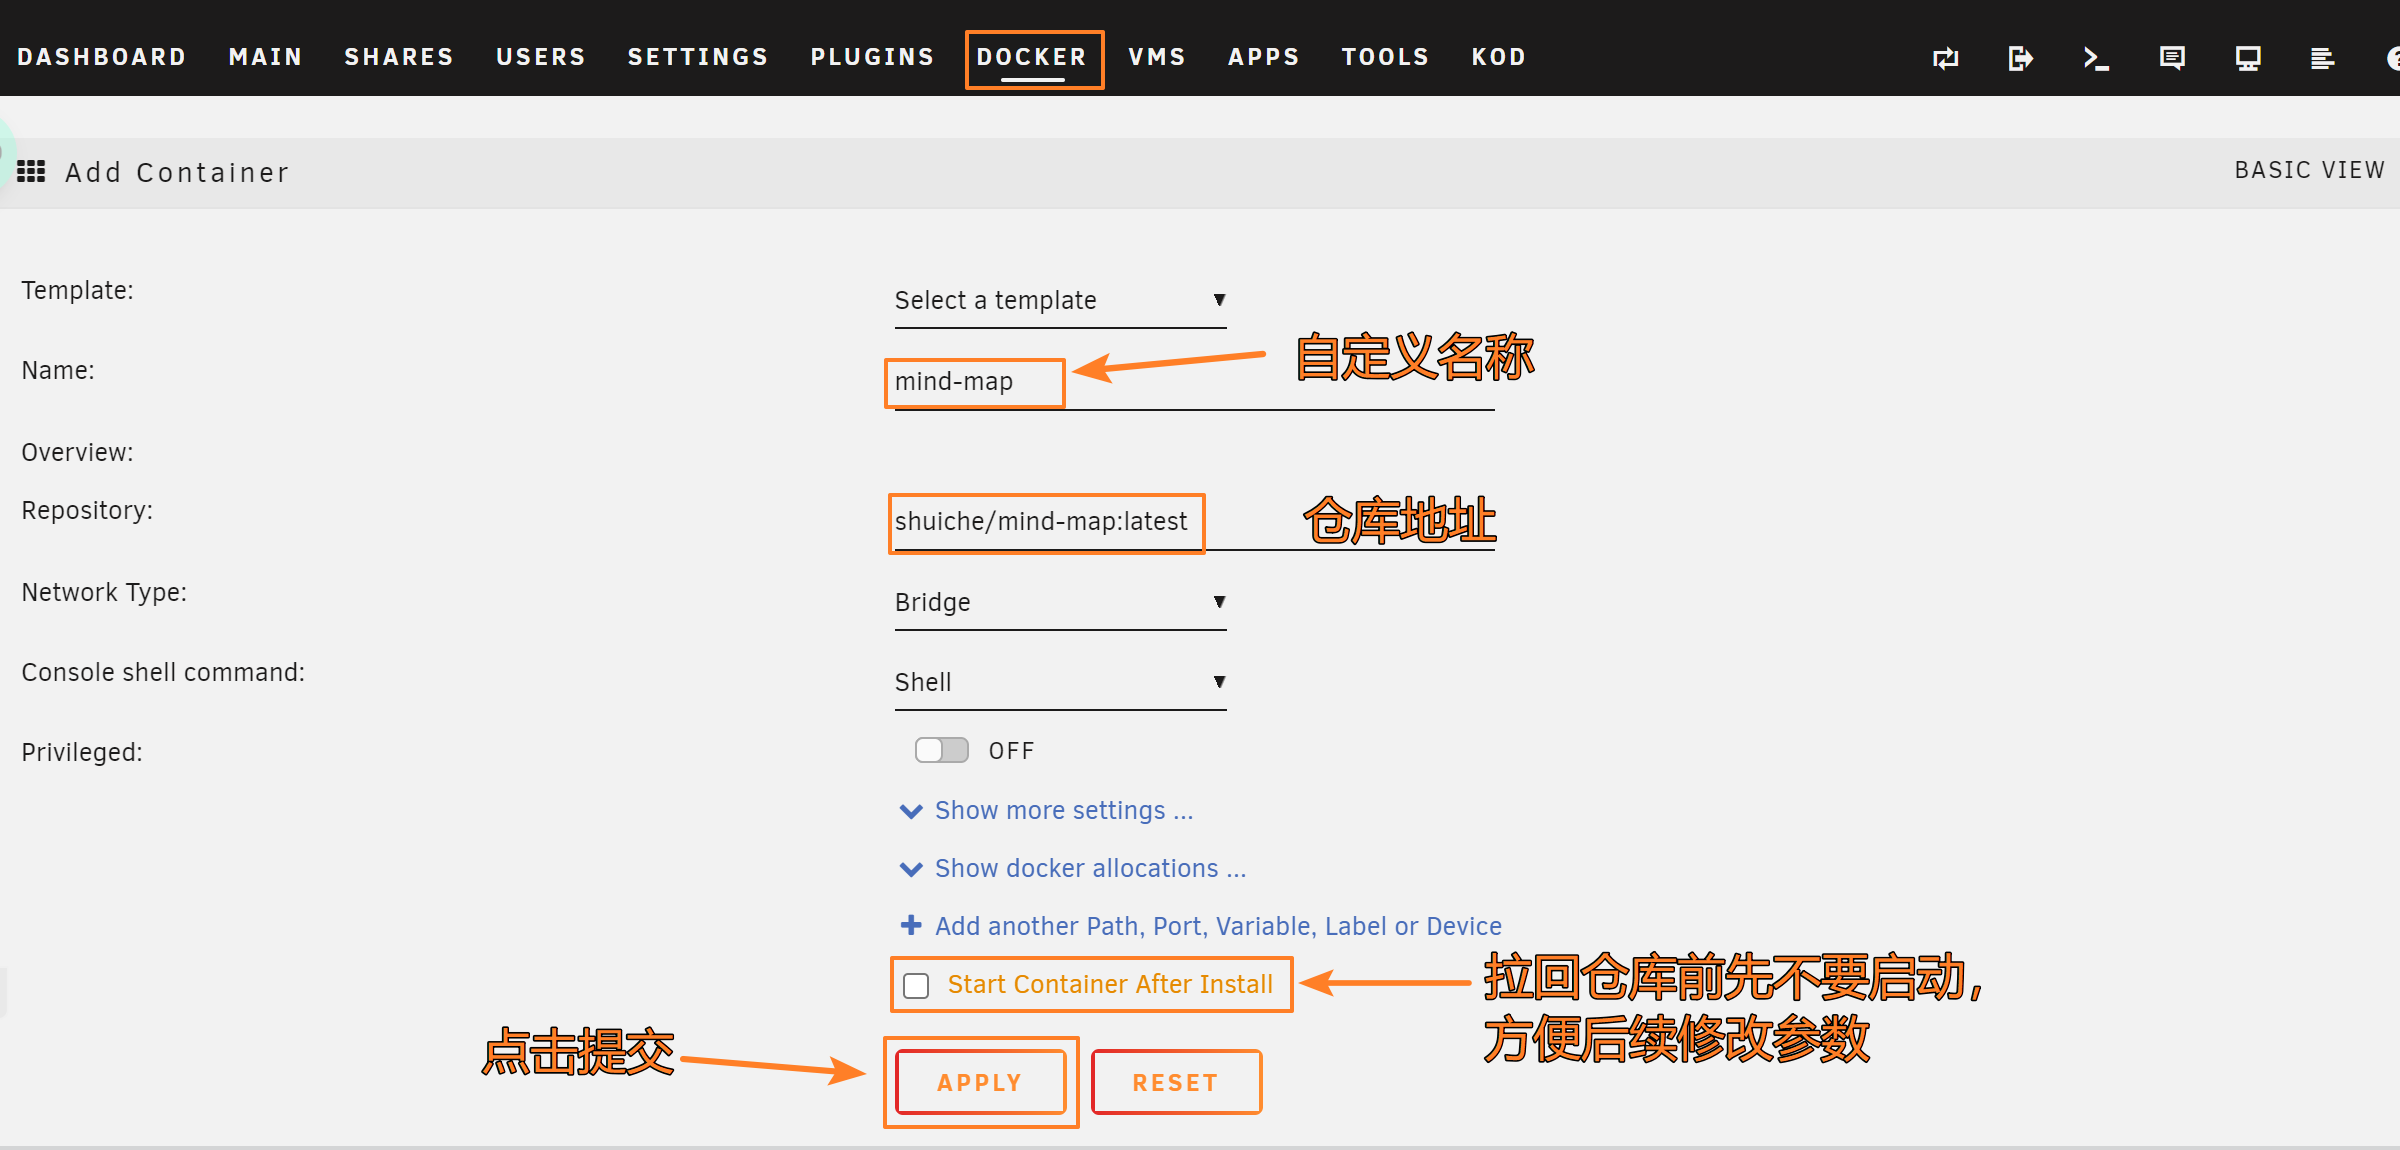Screen dimensions: 2400x1150
Task: Open the VMS tab
Action: point(1157,57)
